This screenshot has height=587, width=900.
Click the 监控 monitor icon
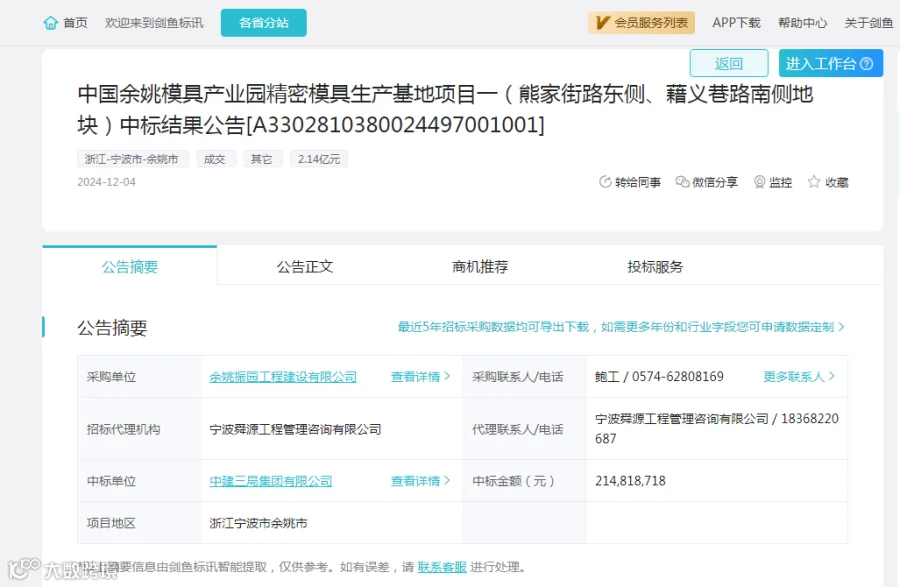[759, 182]
